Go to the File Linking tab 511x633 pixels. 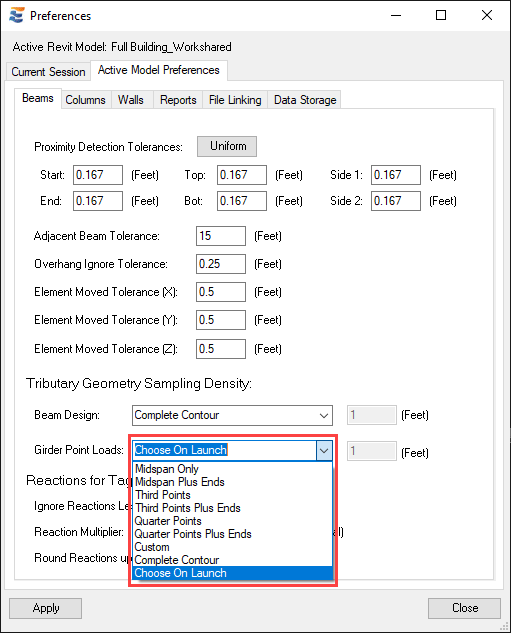235,100
